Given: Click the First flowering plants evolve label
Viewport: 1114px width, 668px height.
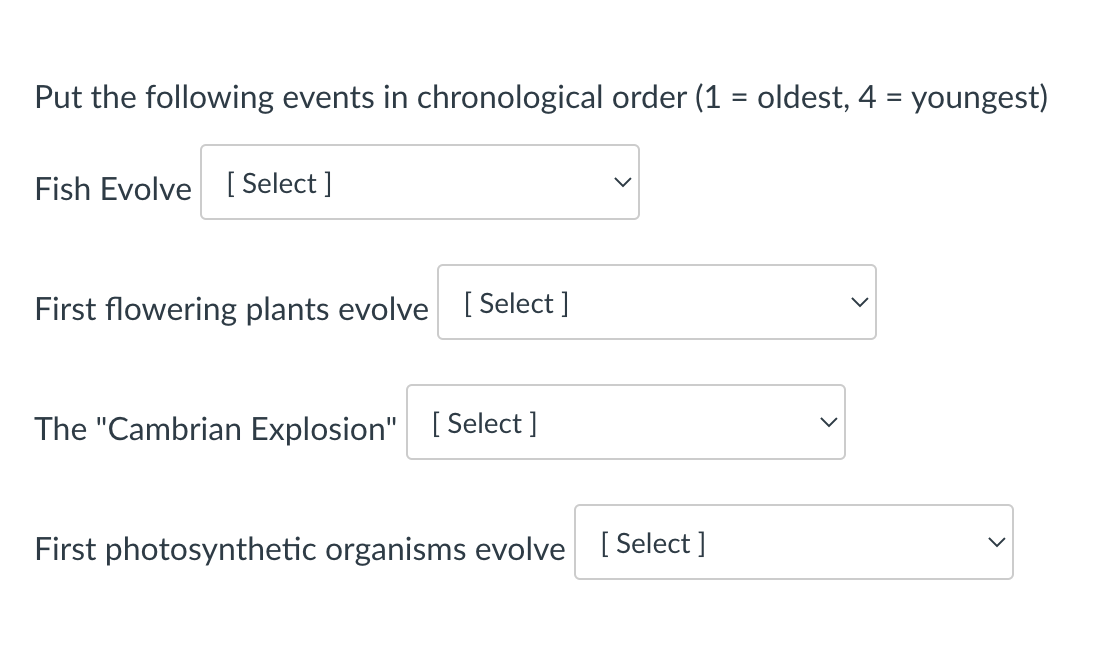Looking at the screenshot, I should tap(231, 309).
